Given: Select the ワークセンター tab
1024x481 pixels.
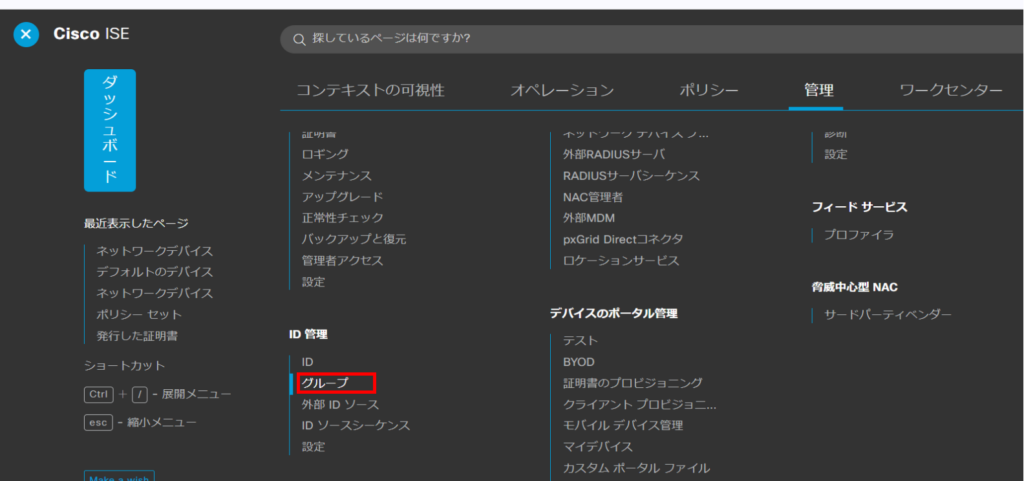Looking at the screenshot, I should [951, 91].
